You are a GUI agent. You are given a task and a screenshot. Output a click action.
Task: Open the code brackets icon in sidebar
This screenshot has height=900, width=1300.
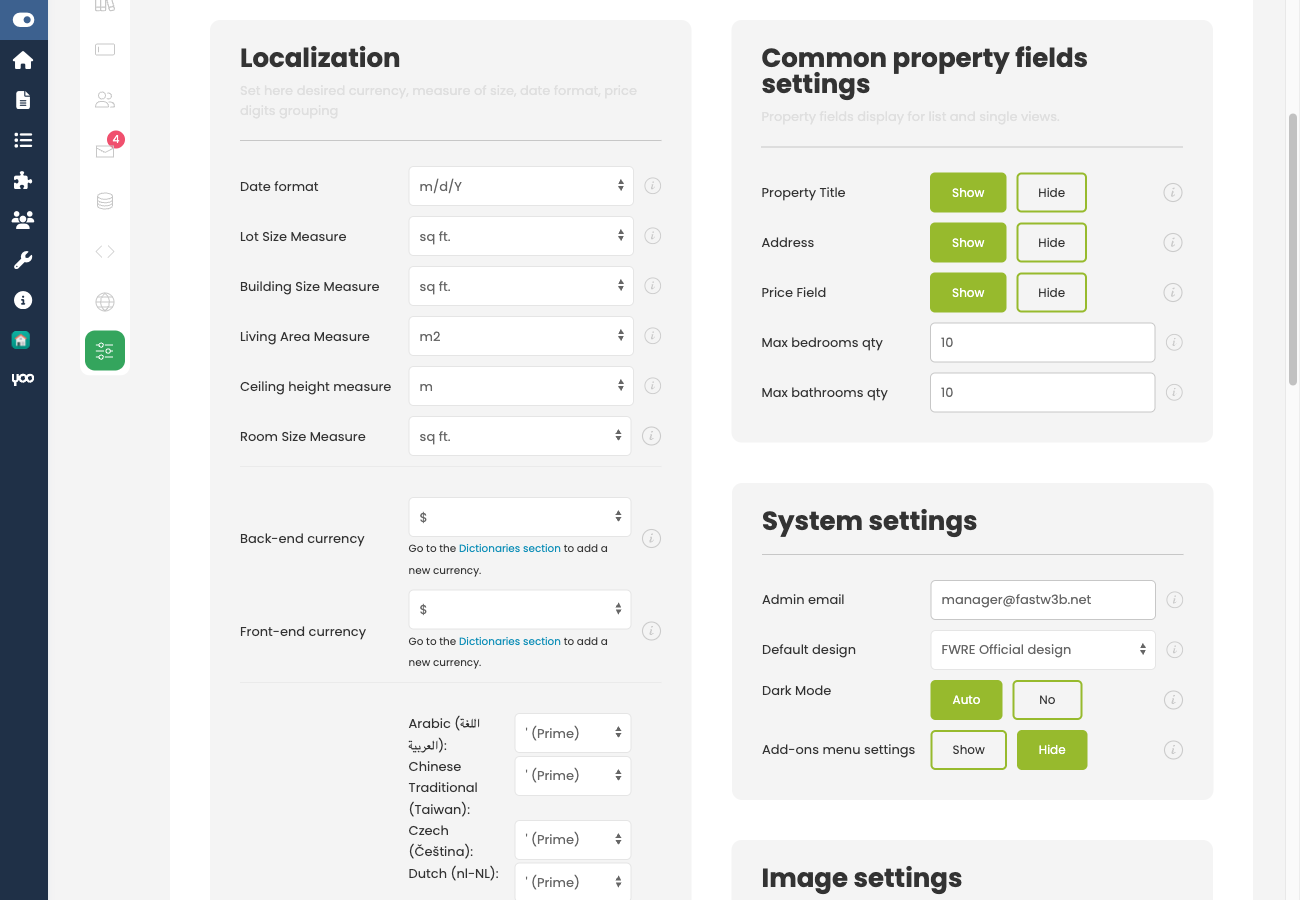[104, 250]
